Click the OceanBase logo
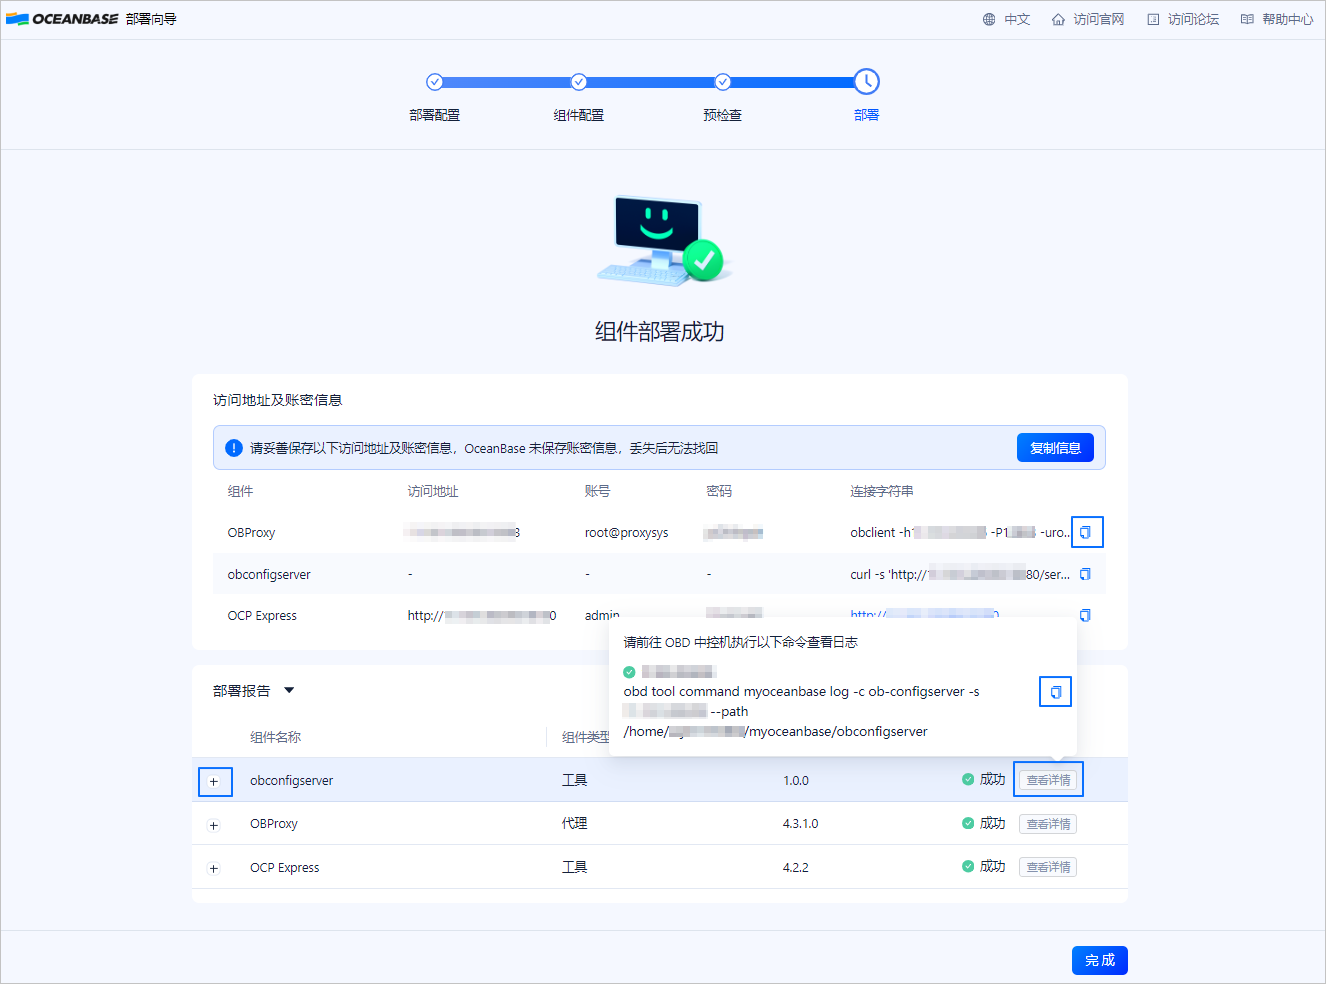Image resolution: width=1326 pixels, height=984 pixels. click(62, 19)
